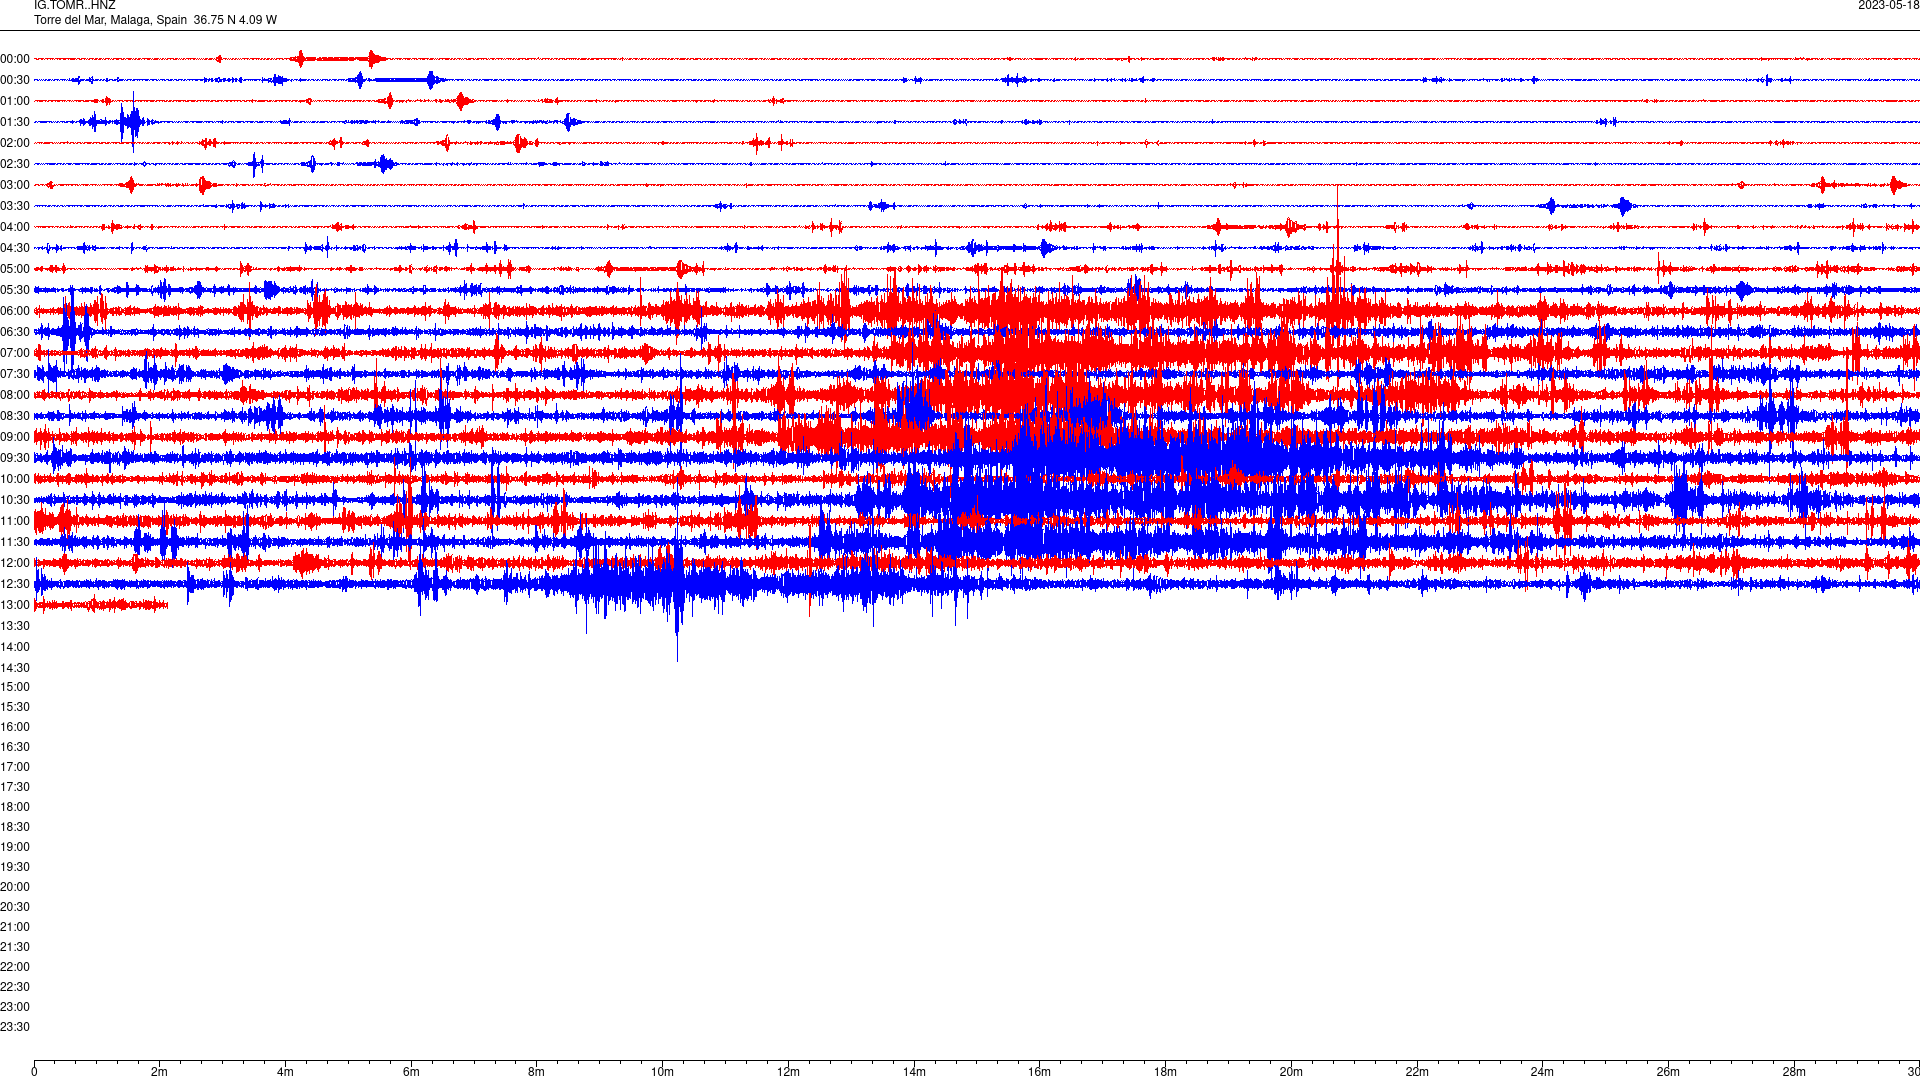The height and width of the screenshot is (1080, 1920).
Task: Select the 20:00 time row label
Action: pos(15,887)
